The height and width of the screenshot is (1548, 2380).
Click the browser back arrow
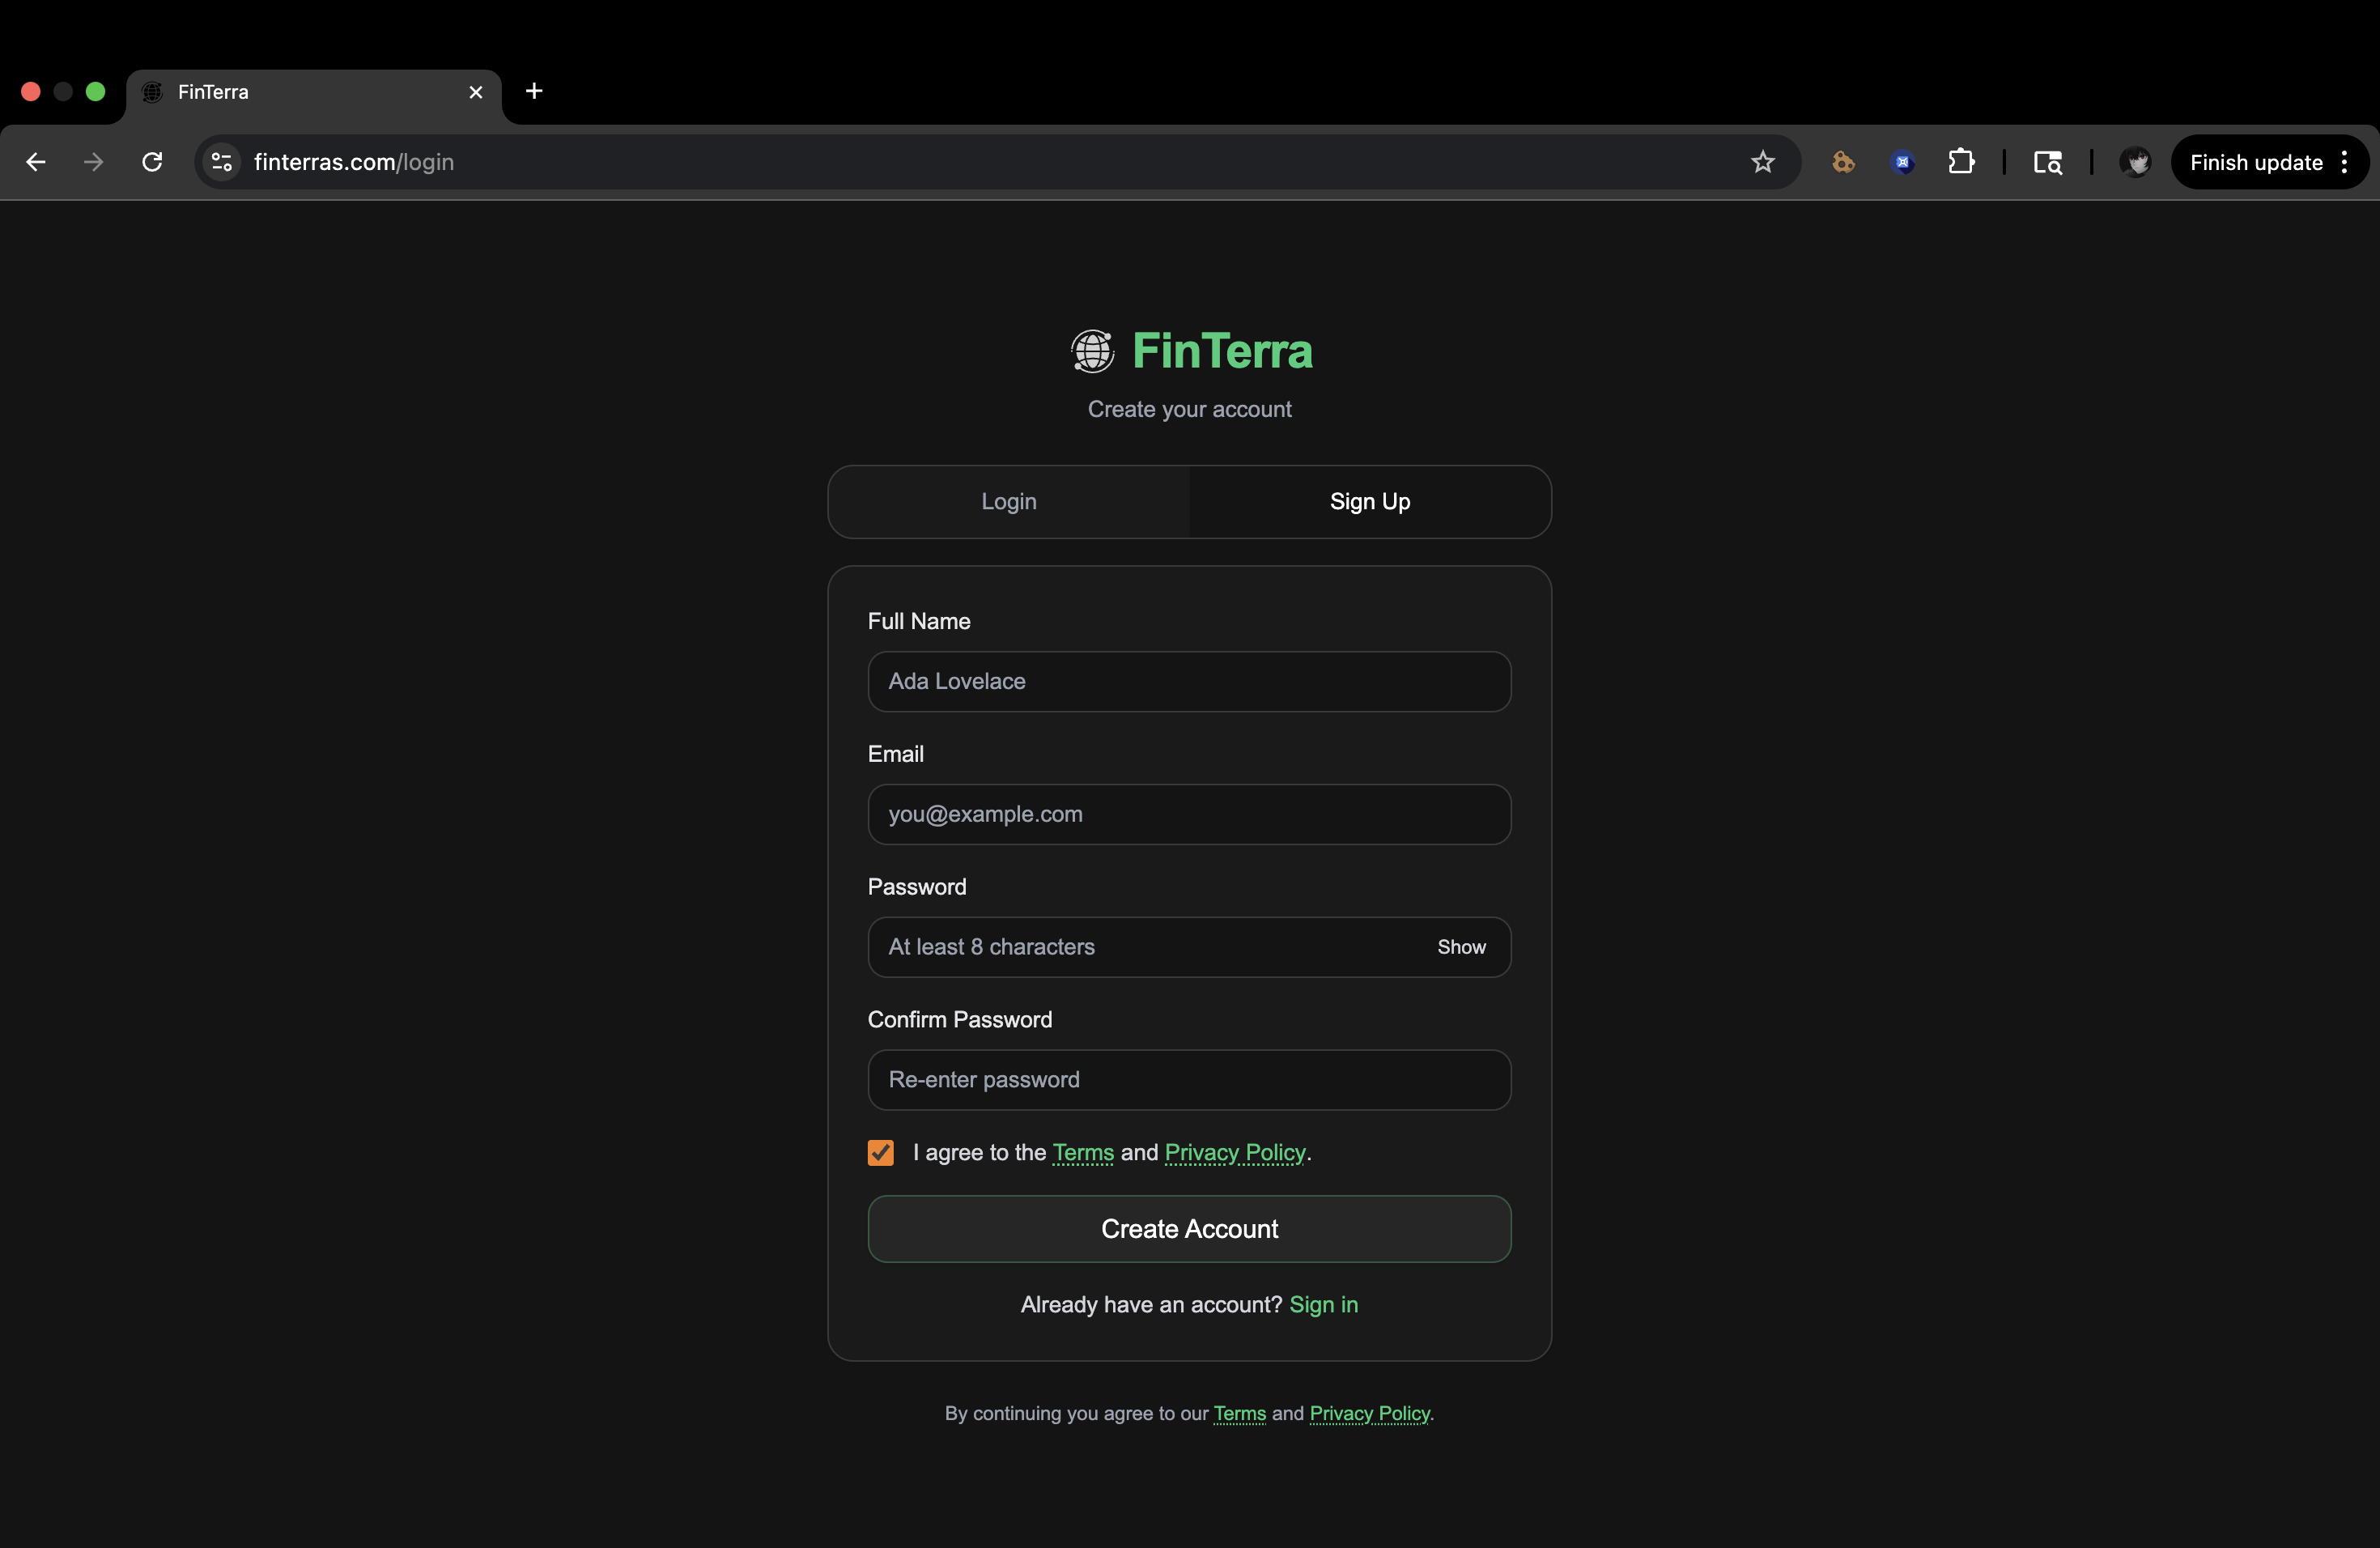click(36, 162)
